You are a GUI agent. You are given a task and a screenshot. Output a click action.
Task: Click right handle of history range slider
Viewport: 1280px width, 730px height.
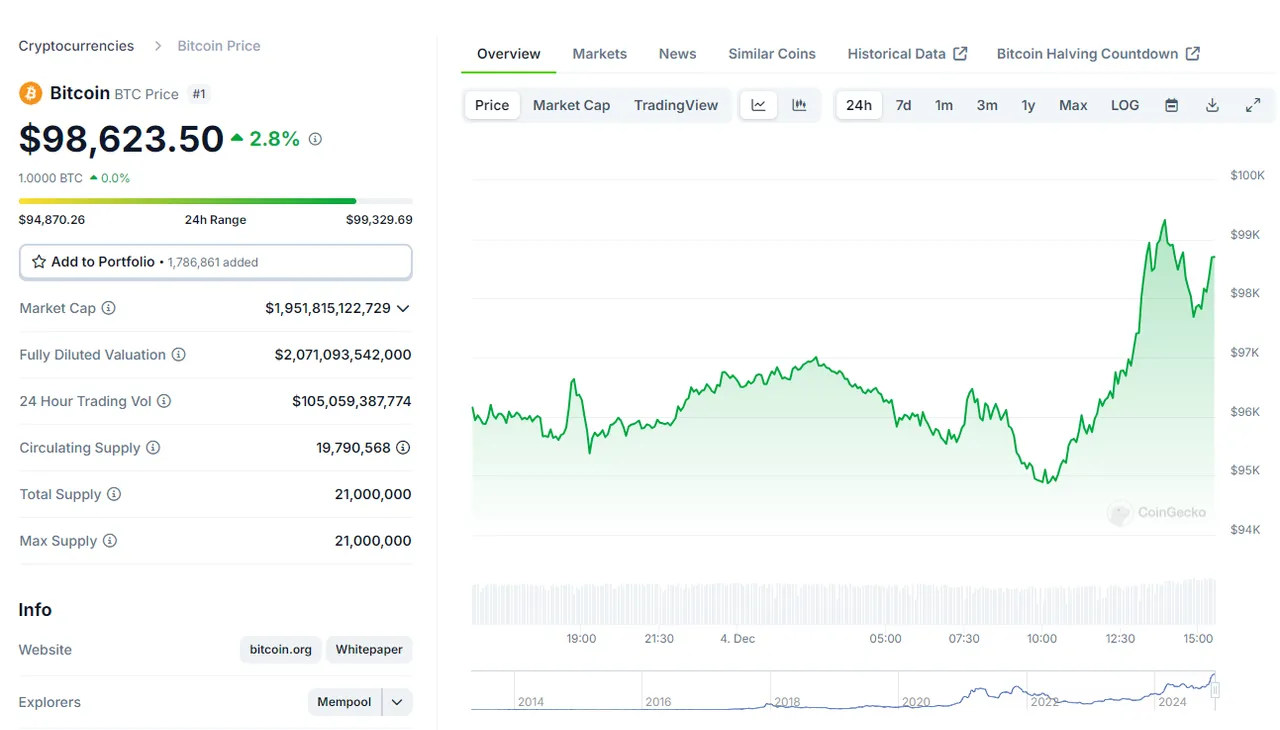pos(1215,690)
